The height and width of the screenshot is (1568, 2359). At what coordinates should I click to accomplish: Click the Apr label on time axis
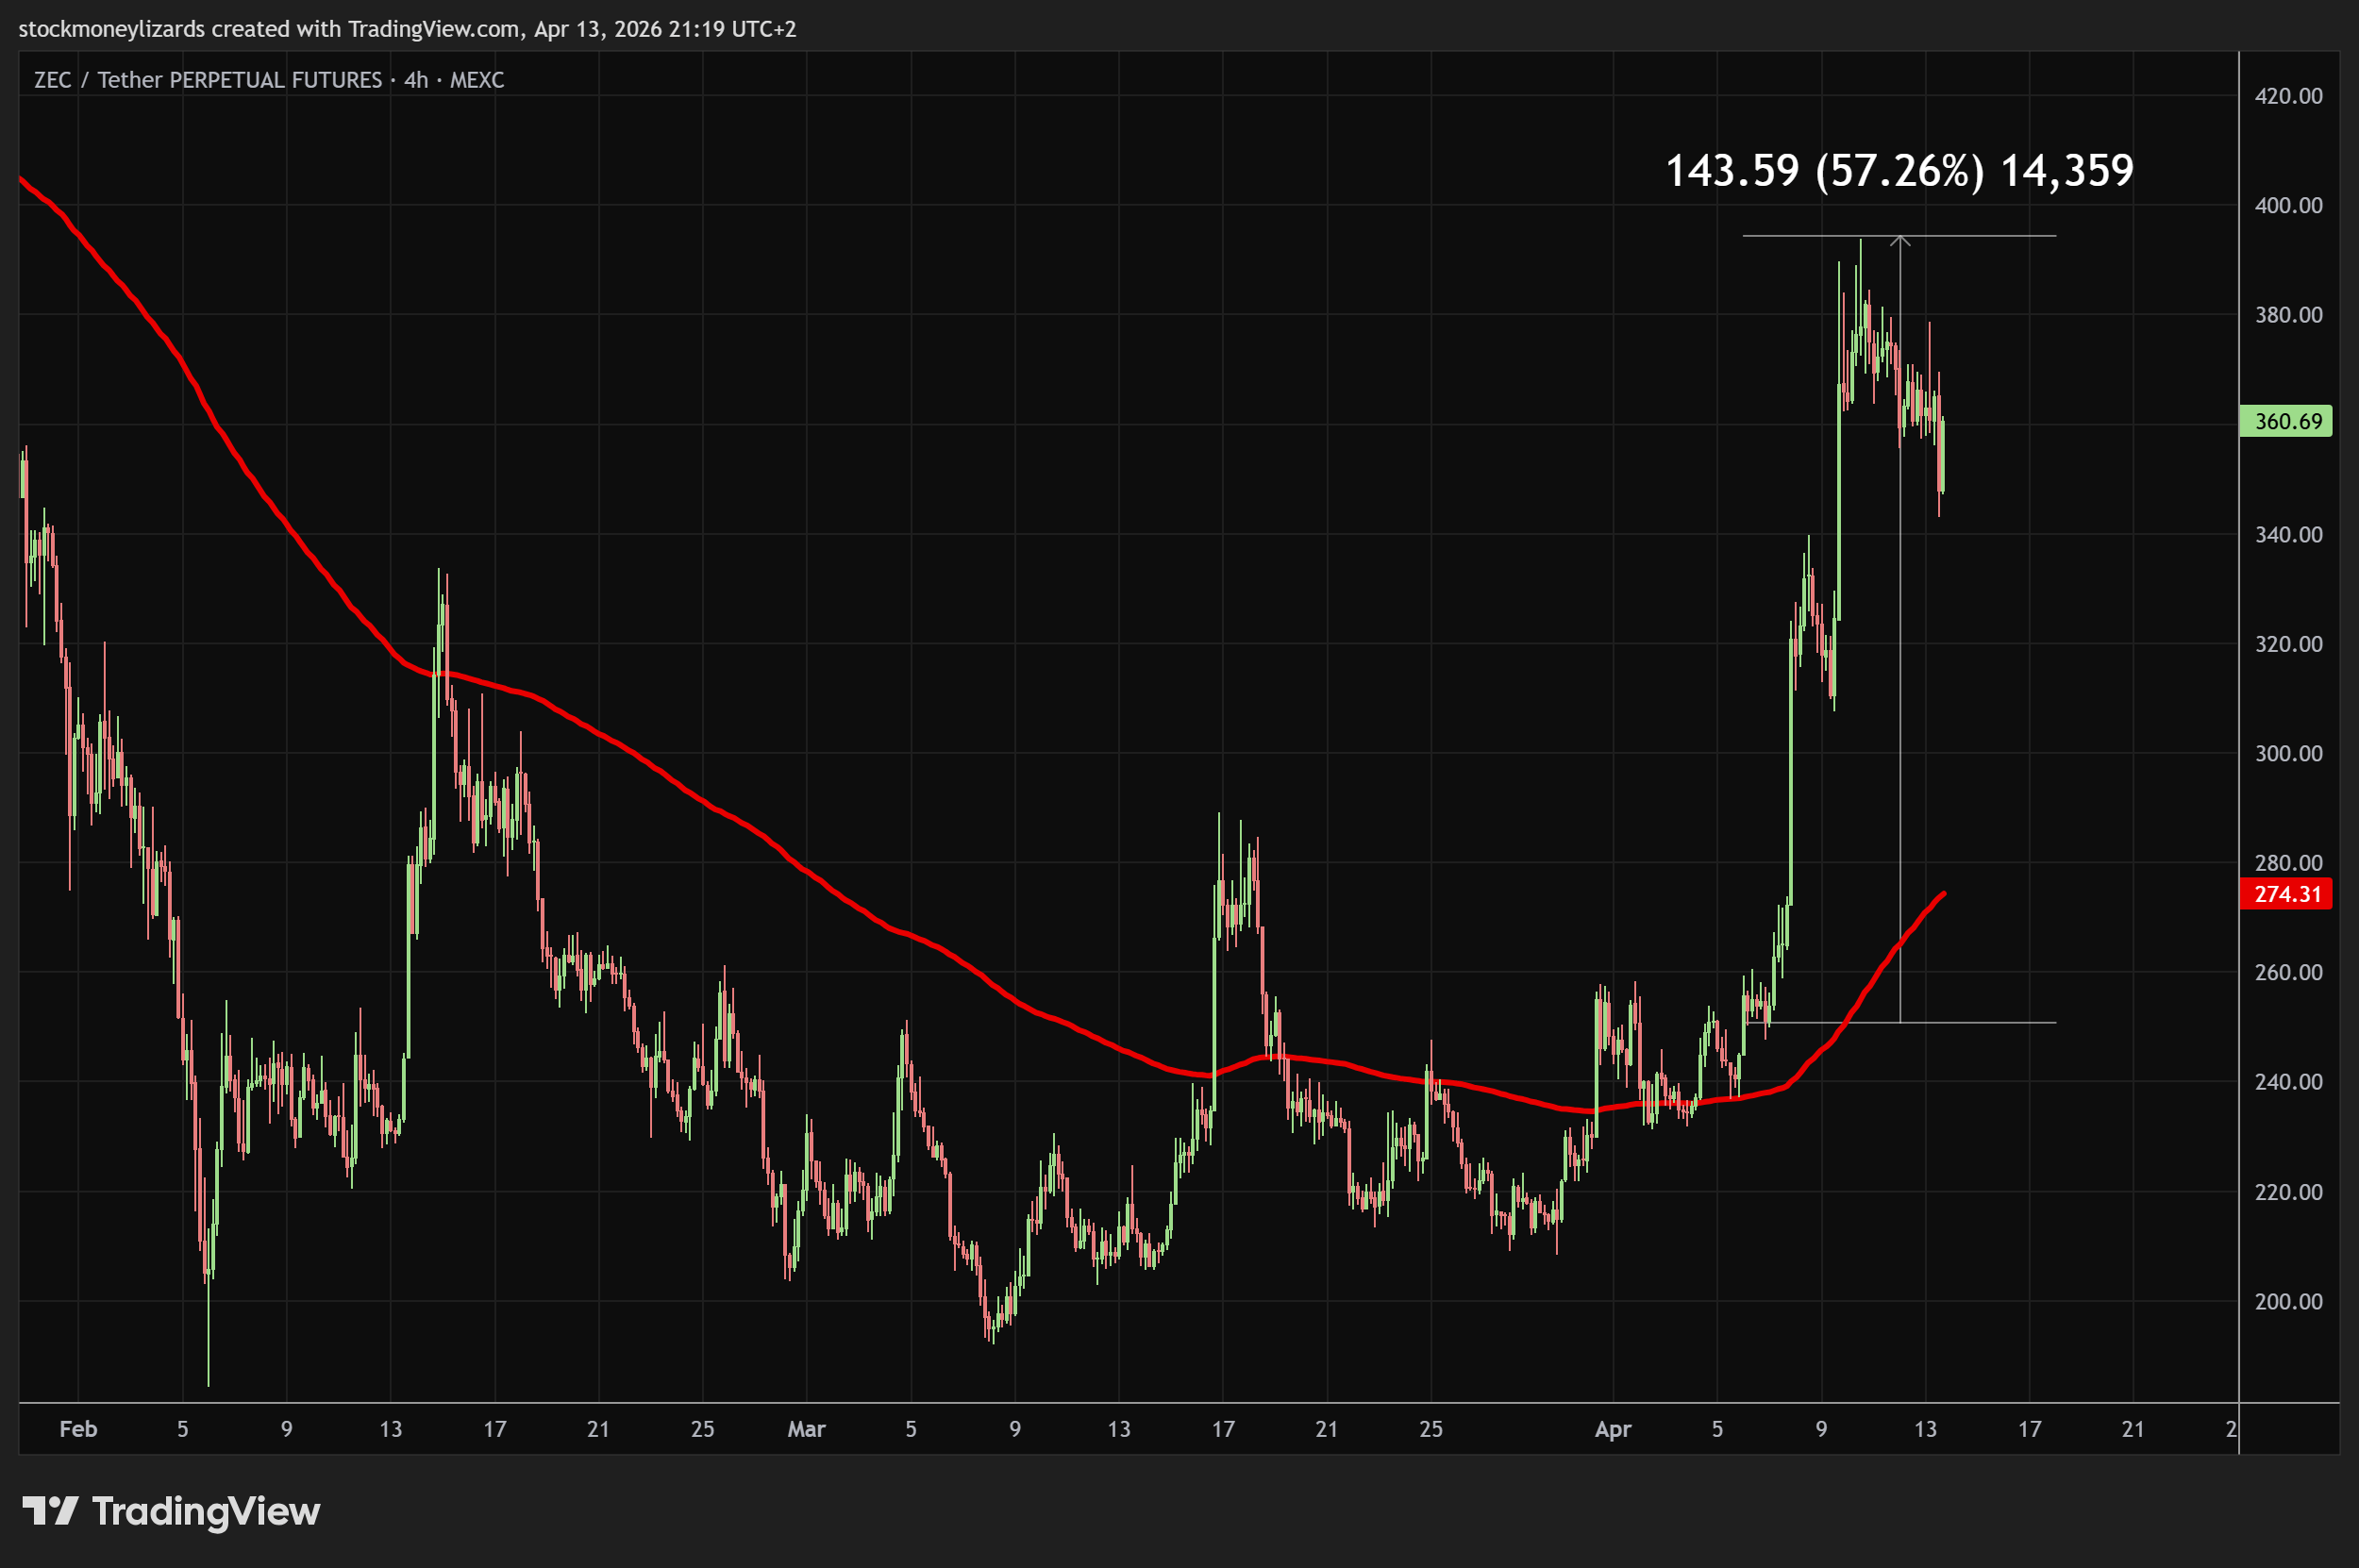coord(1613,1429)
